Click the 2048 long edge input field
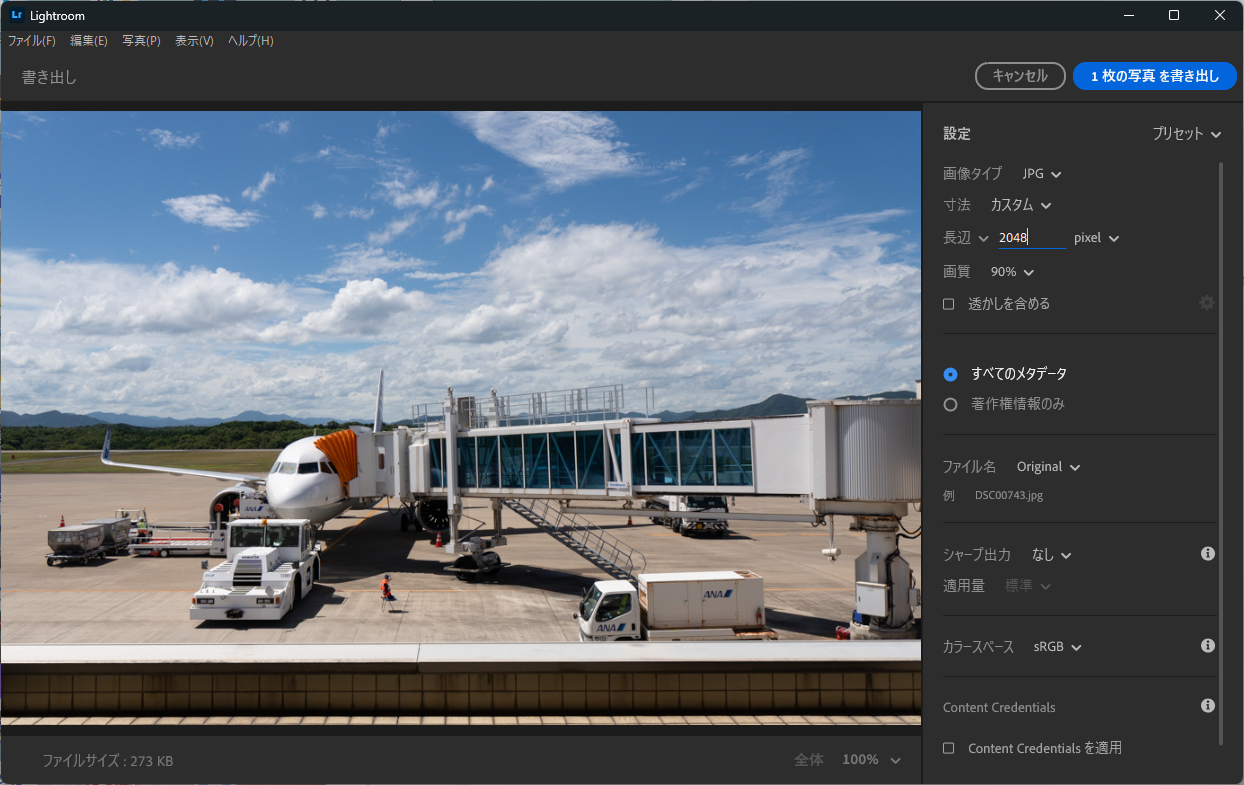 [1031, 238]
